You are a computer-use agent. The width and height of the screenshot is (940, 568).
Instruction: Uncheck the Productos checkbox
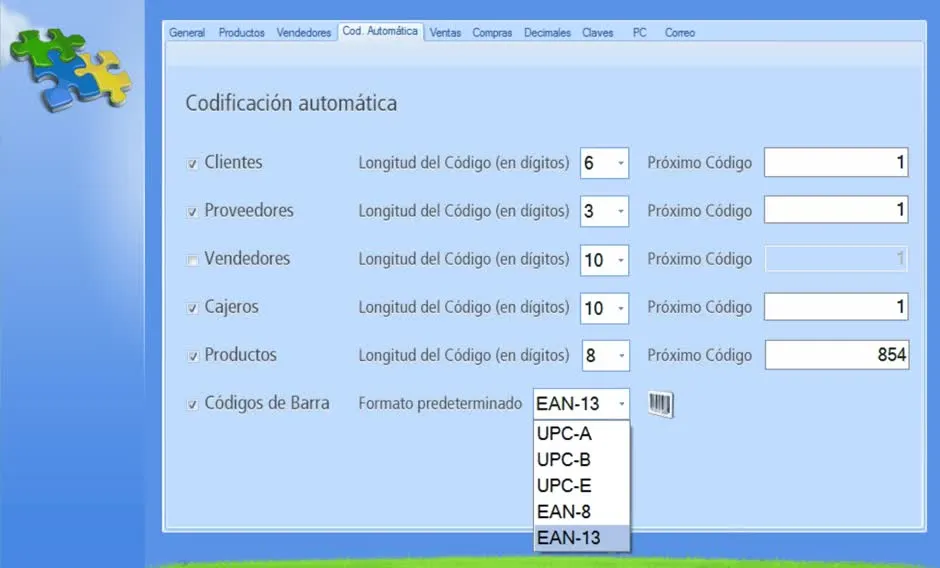(193, 356)
